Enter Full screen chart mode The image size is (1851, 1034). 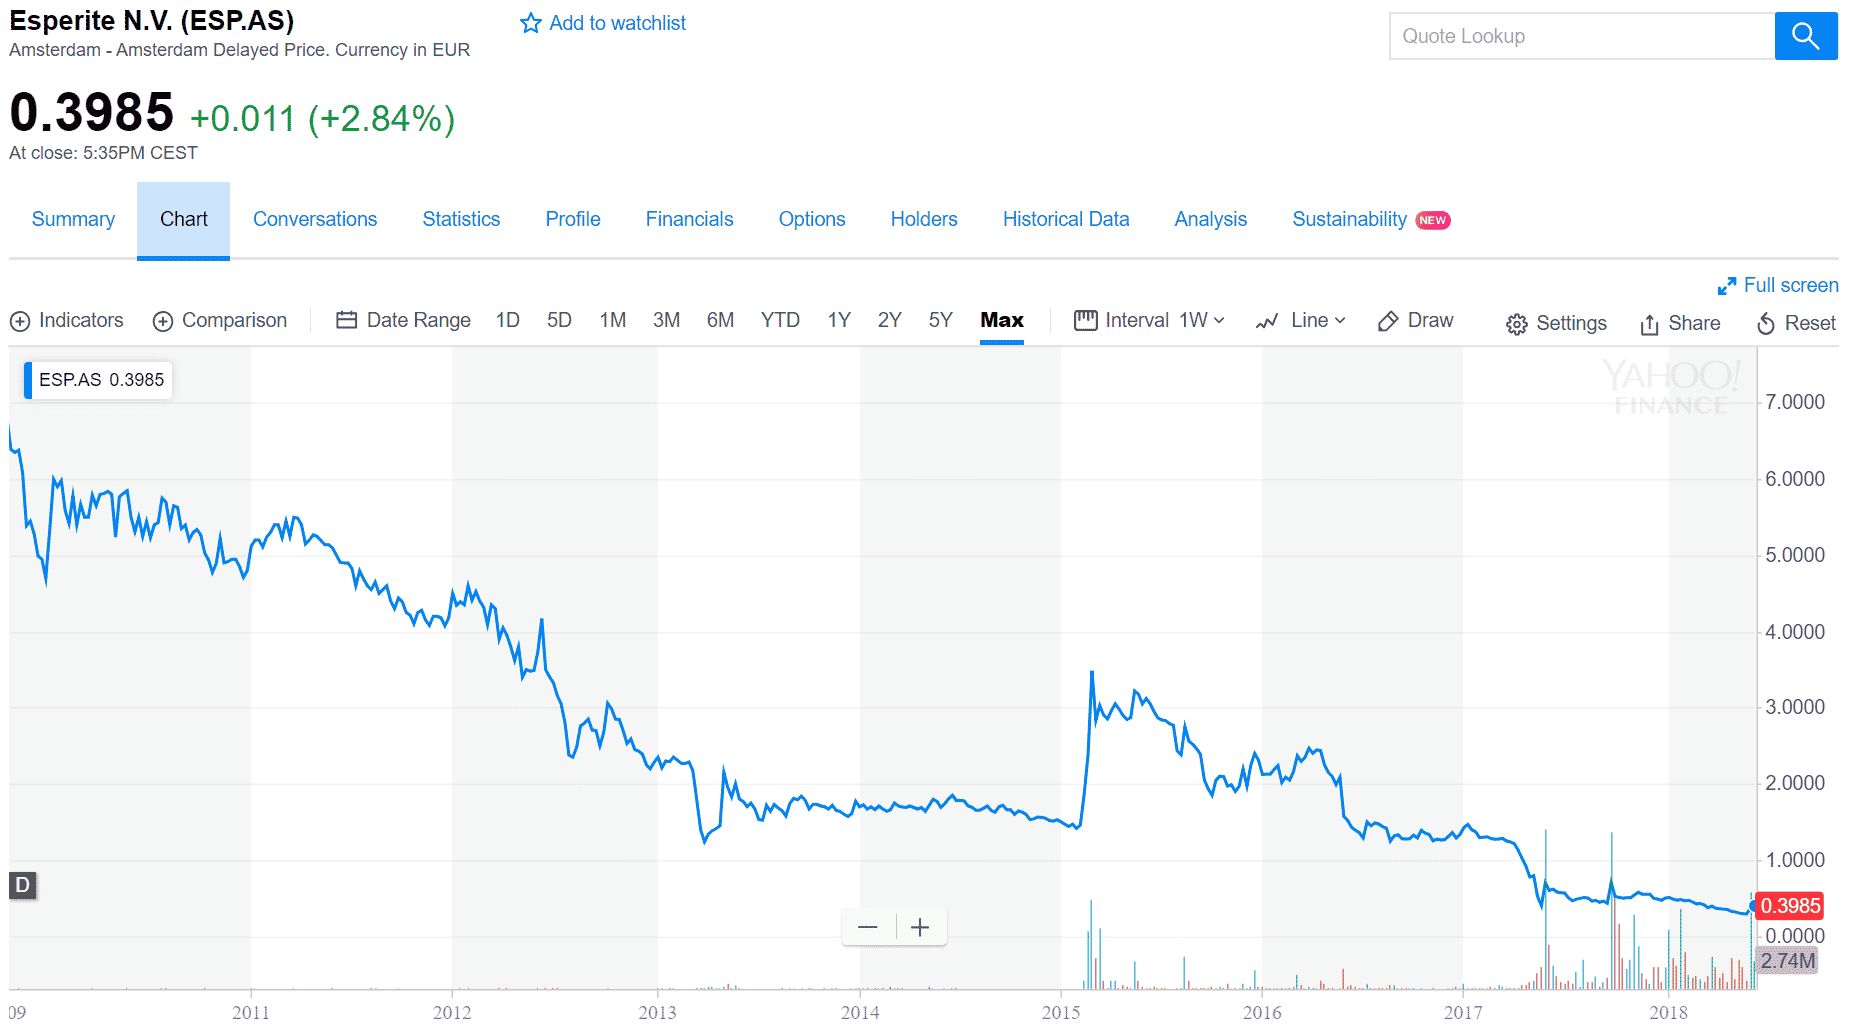pyautogui.click(x=1778, y=286)
